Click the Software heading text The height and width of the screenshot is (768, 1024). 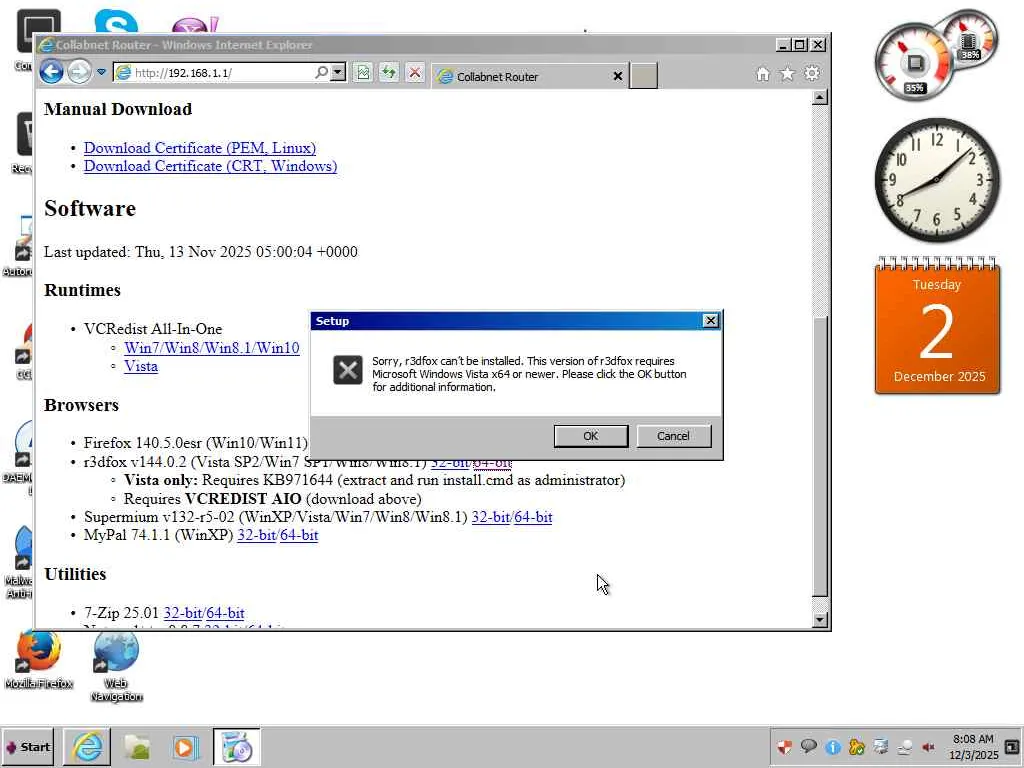(x=90, y=208)
